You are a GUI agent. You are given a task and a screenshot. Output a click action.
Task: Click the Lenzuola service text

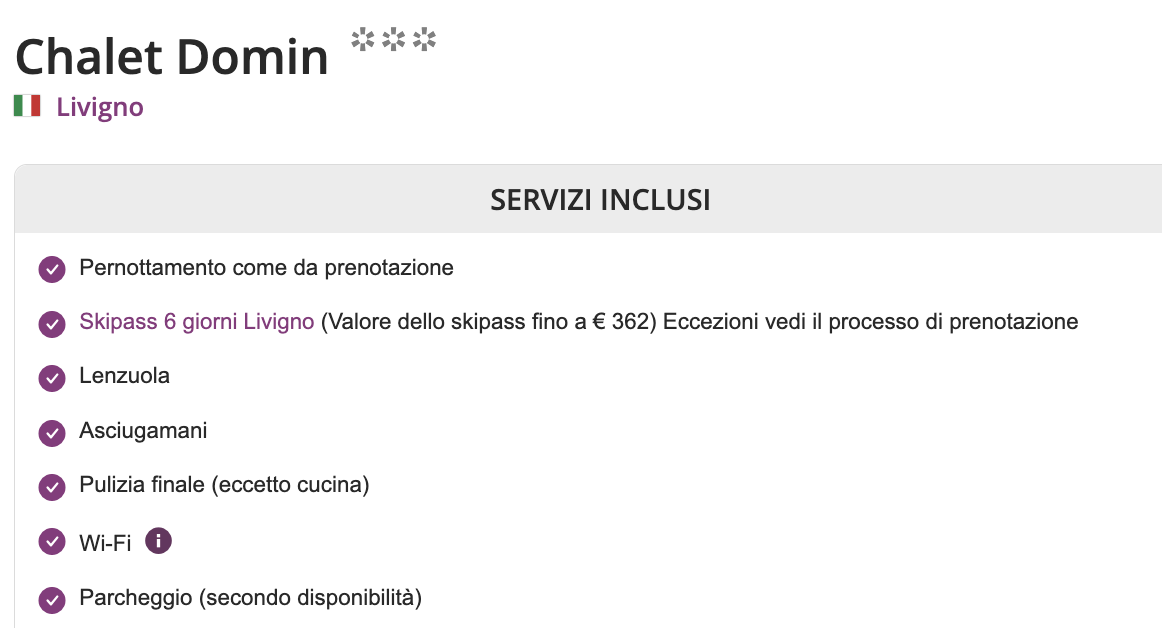coord(125,376)
